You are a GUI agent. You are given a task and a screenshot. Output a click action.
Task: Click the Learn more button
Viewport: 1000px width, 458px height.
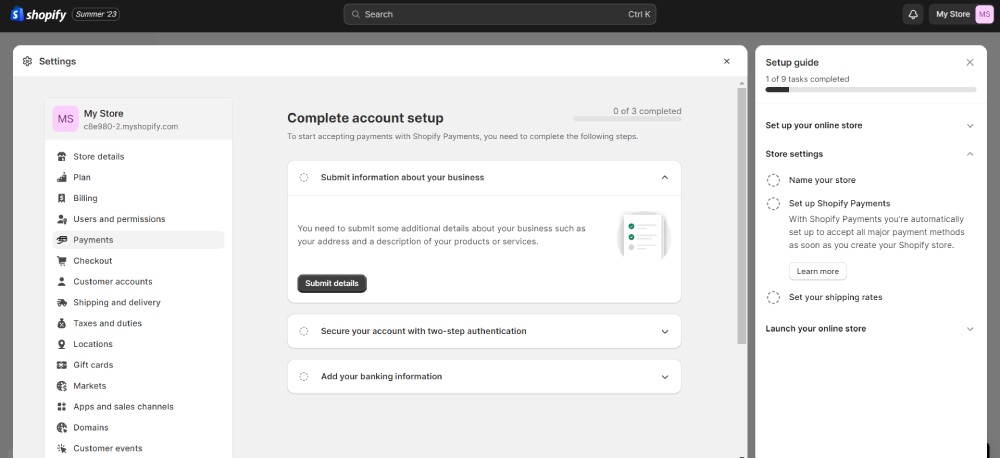(818, 271)
